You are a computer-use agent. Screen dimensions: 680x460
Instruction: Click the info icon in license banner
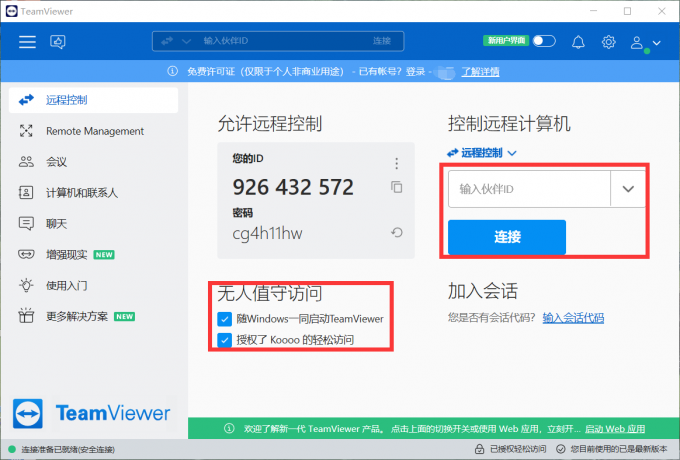coord(173,71)
